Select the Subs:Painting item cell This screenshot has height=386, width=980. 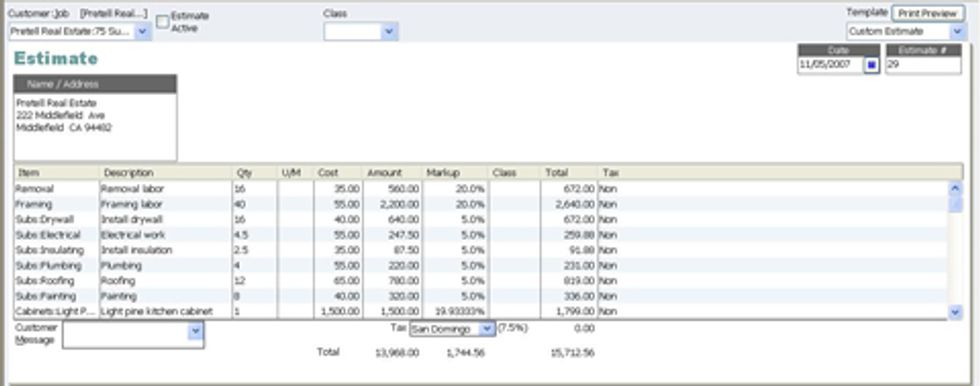[56, 296]
